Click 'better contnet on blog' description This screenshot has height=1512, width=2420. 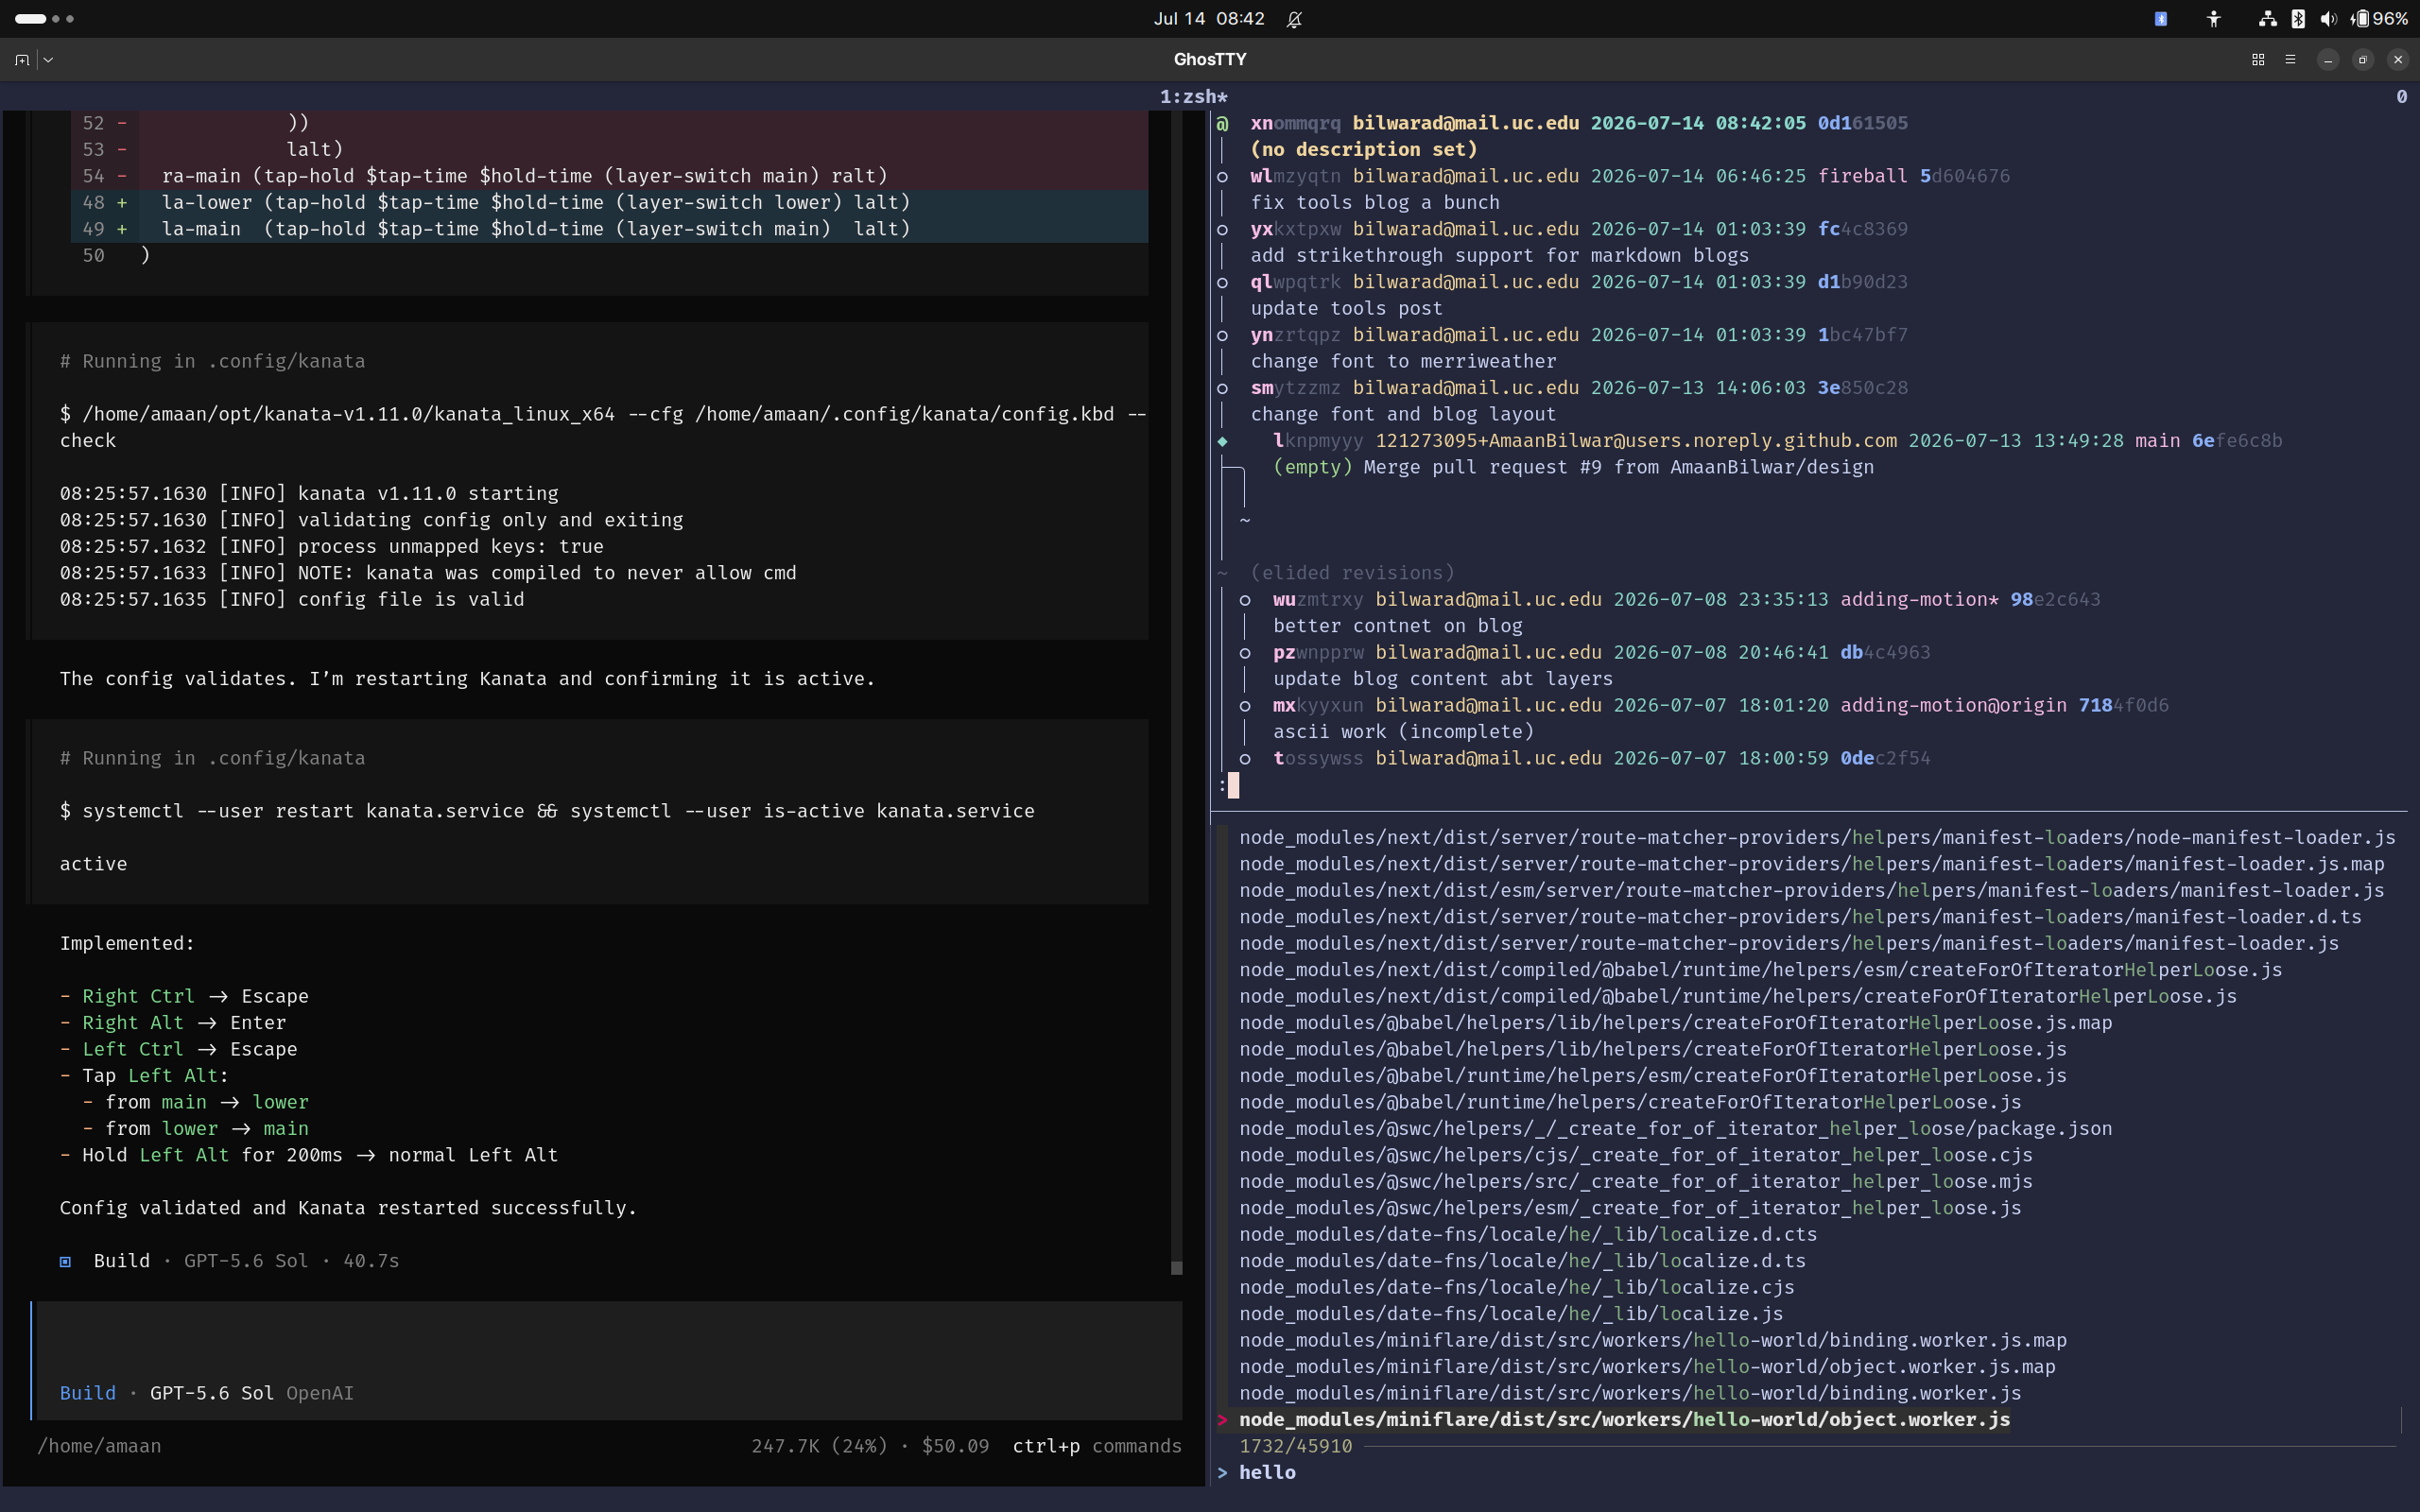click(1397, 626)
